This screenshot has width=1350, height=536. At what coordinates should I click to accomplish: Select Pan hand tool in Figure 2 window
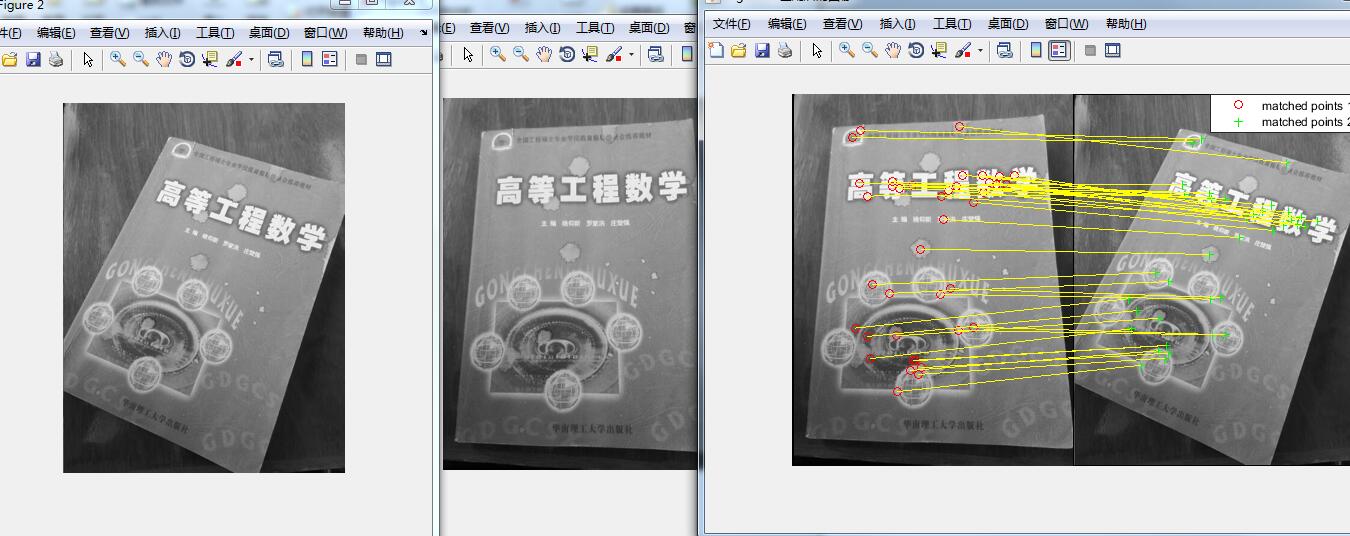point(164,60)
